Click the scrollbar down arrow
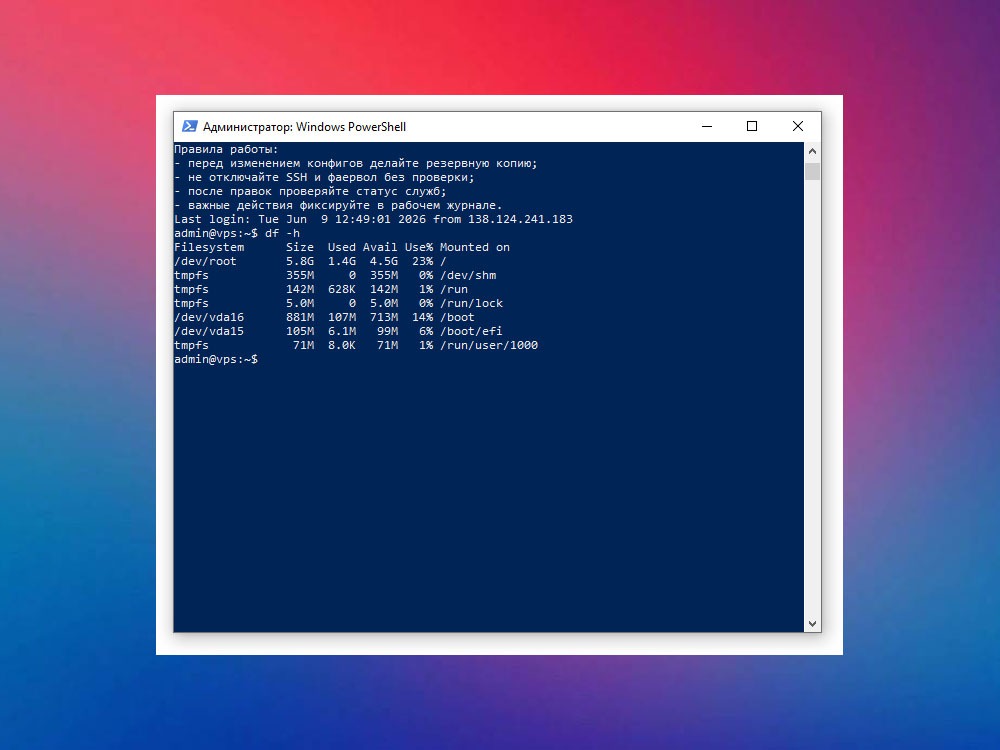The width and height of the screenshot is (1000, 750). coord(812,624)
